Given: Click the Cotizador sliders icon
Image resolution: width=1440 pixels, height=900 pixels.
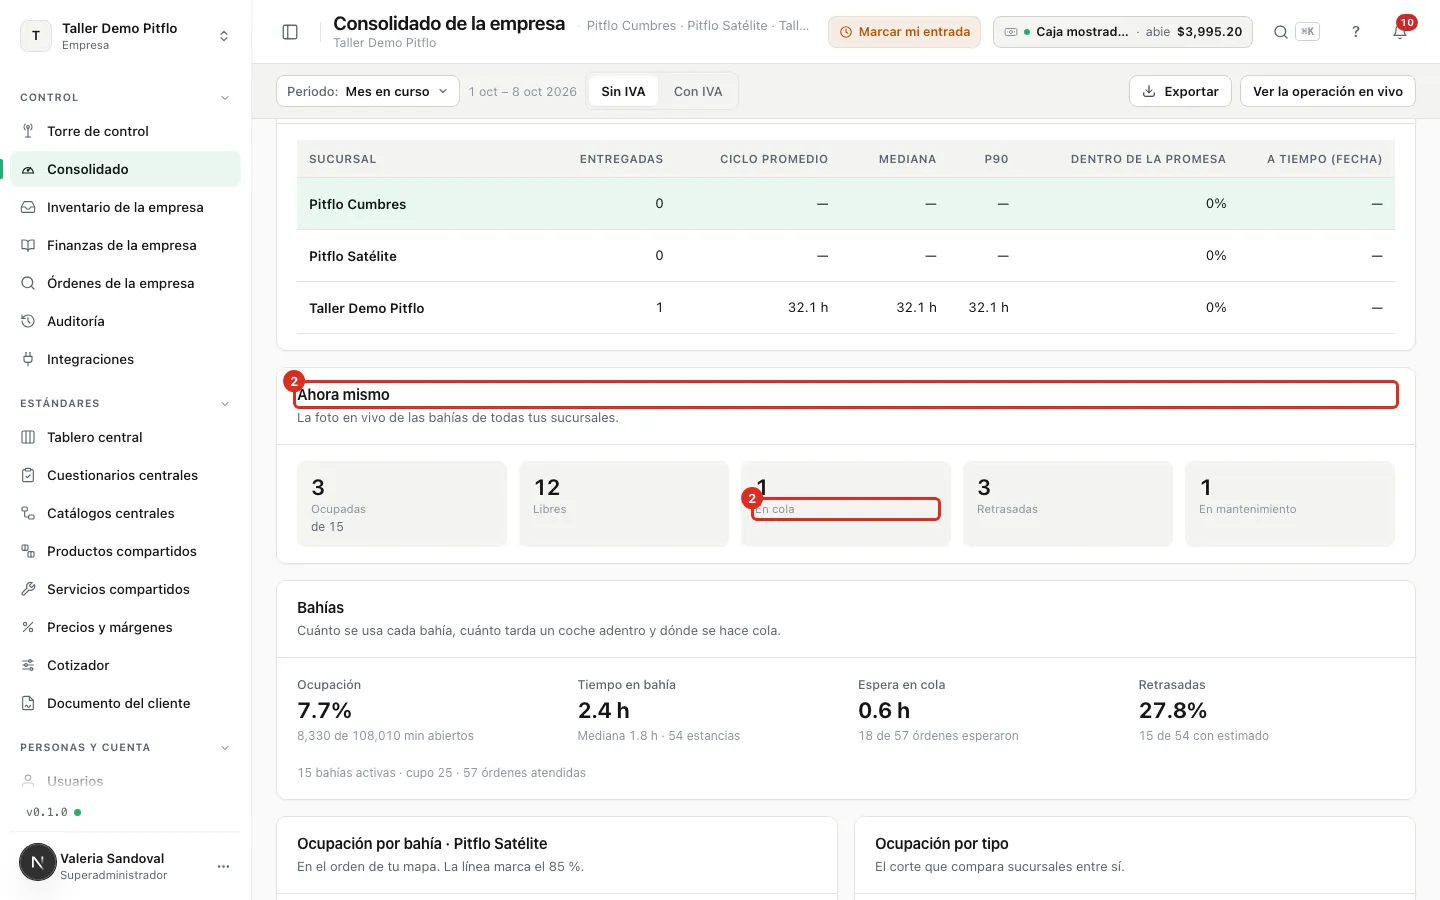Looking at the screenshot, I should [28, 665].
